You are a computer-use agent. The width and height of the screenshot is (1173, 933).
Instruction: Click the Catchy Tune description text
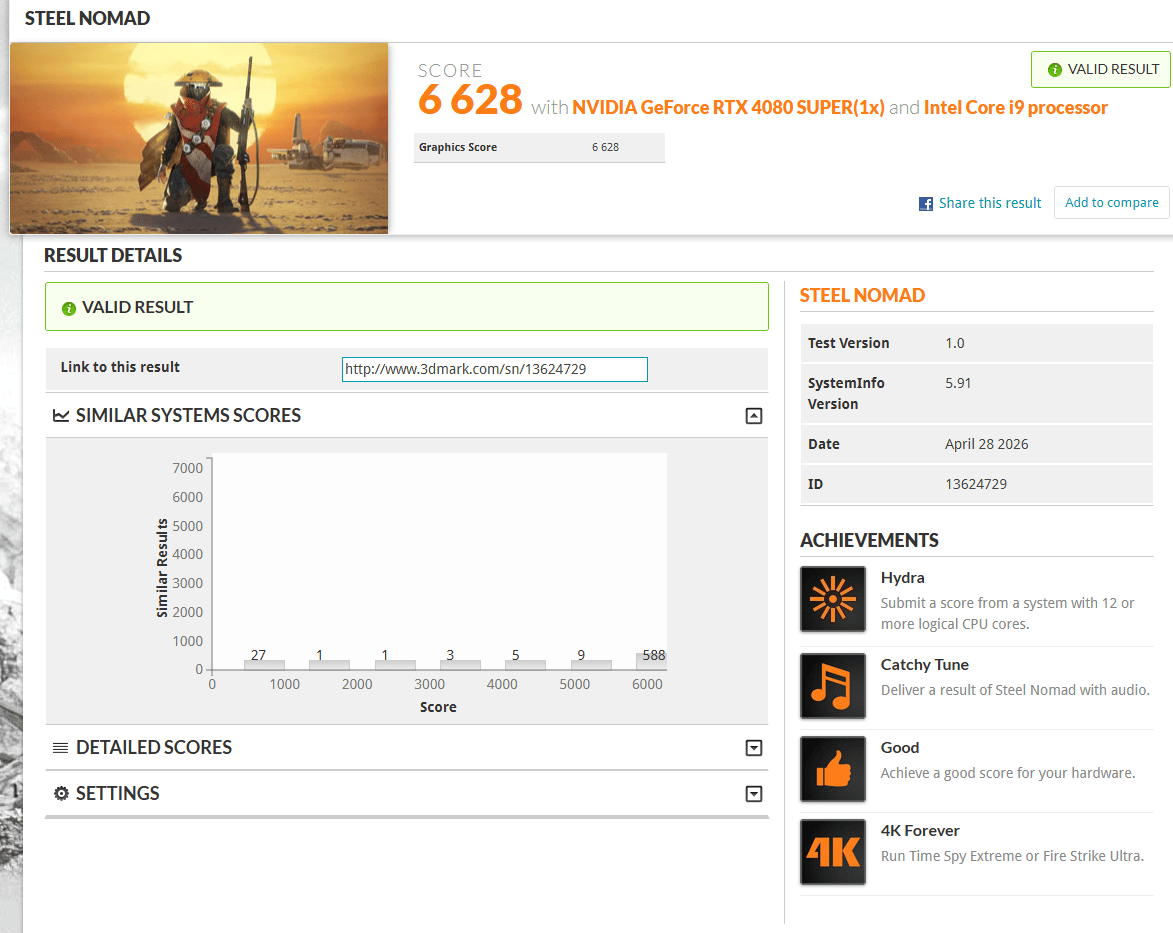point(1014,690)
